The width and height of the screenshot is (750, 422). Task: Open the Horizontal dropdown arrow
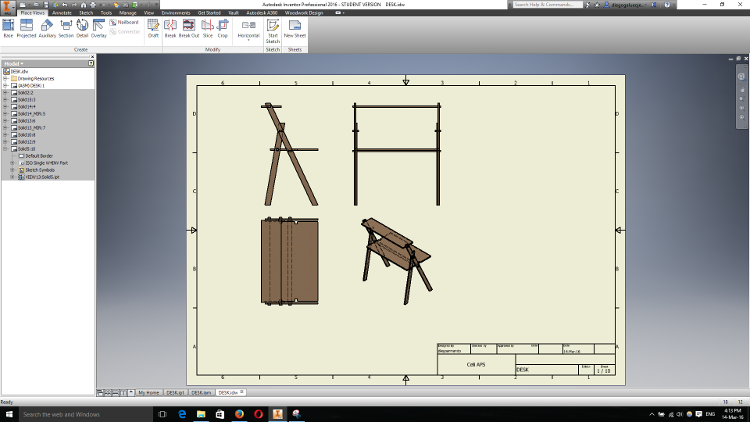coord(248,40)
